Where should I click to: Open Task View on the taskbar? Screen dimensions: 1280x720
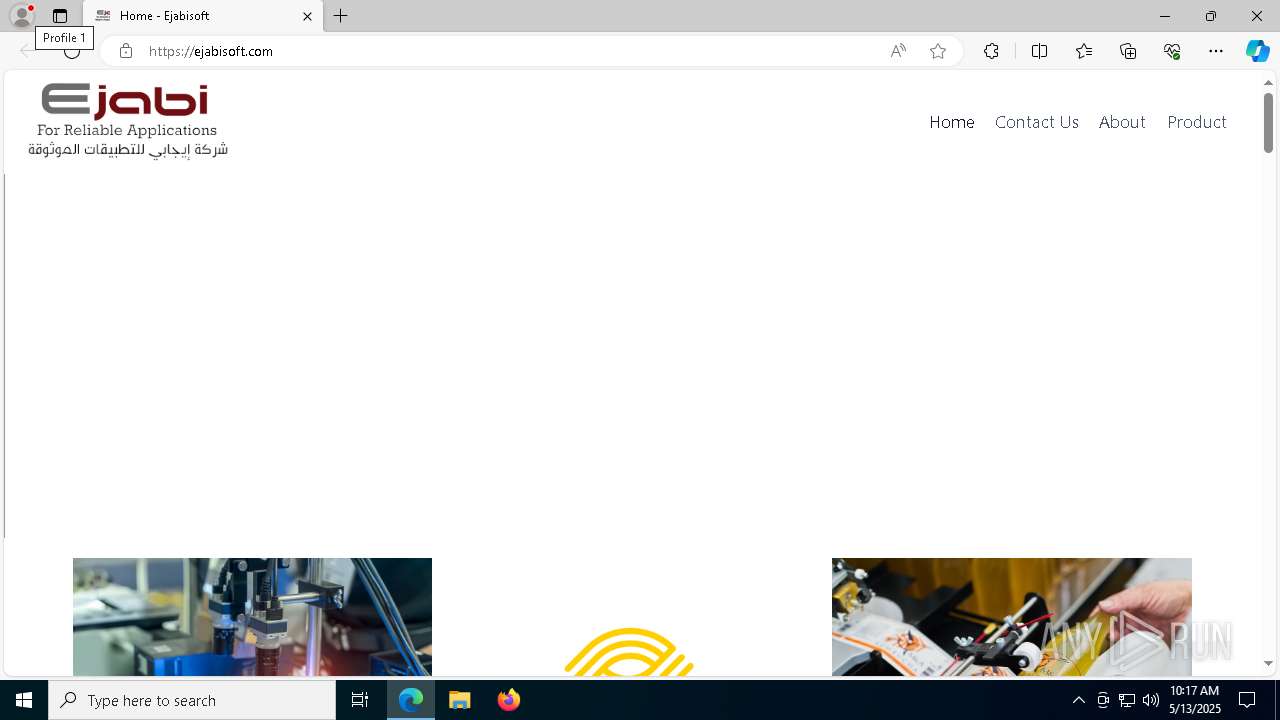[360, 700]
